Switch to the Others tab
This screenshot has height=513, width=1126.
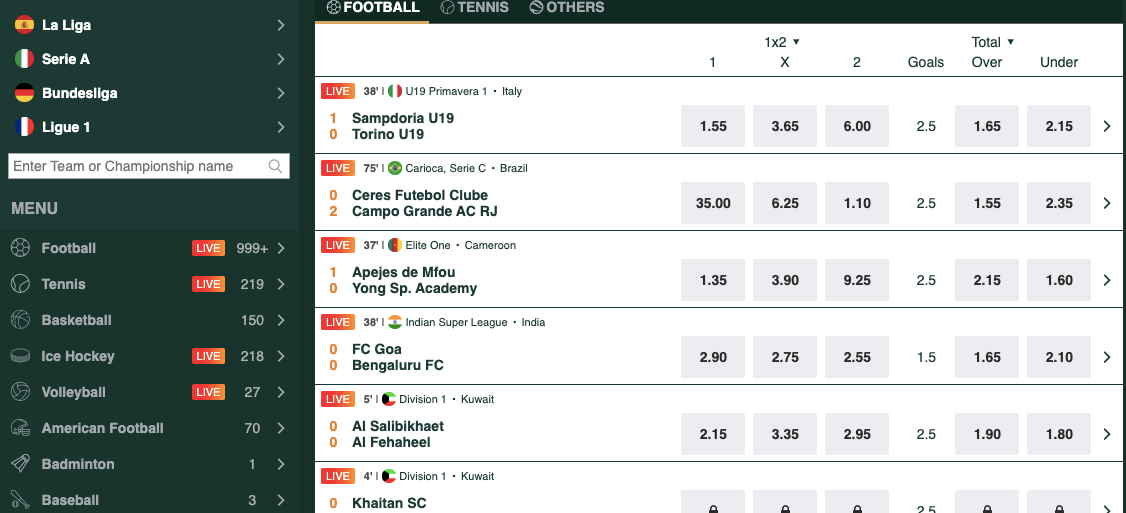coord(567,7)
